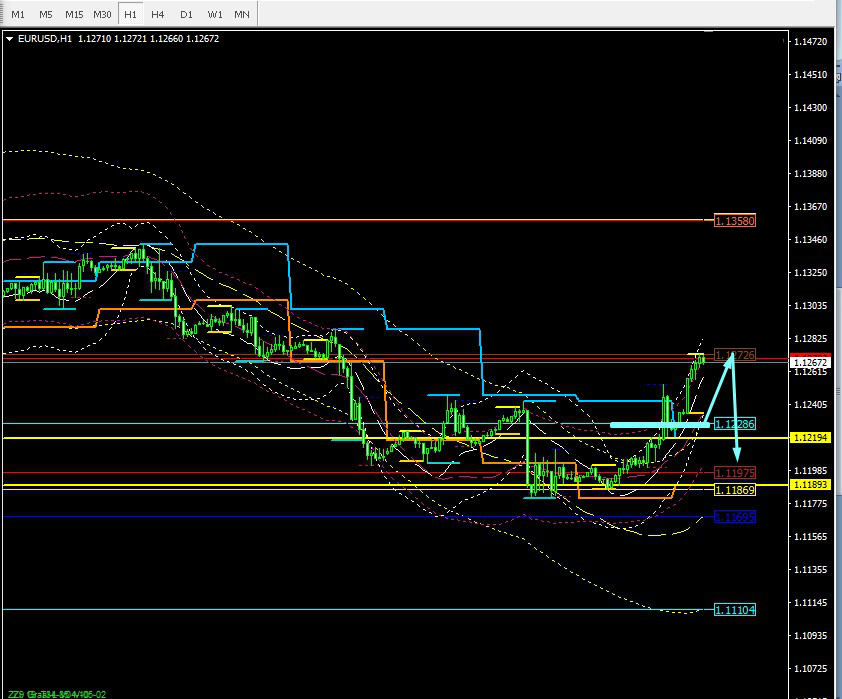Select the blue 1.11695 level label
The height and width of the screenshot is (699, 842).
tap(734, 517)
